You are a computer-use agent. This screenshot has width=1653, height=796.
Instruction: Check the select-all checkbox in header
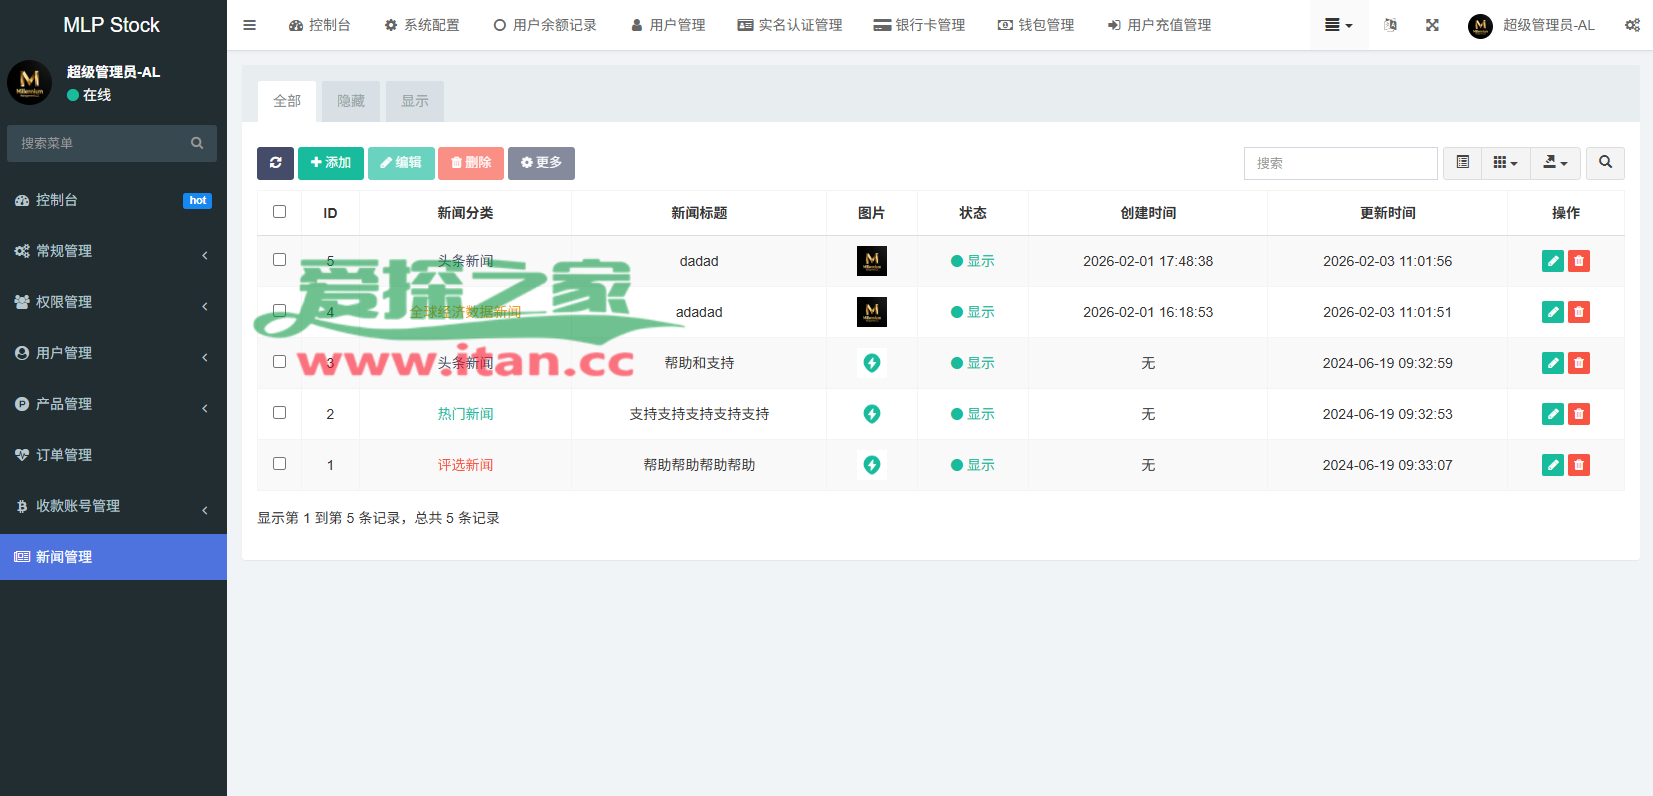[x=279, y=212]
